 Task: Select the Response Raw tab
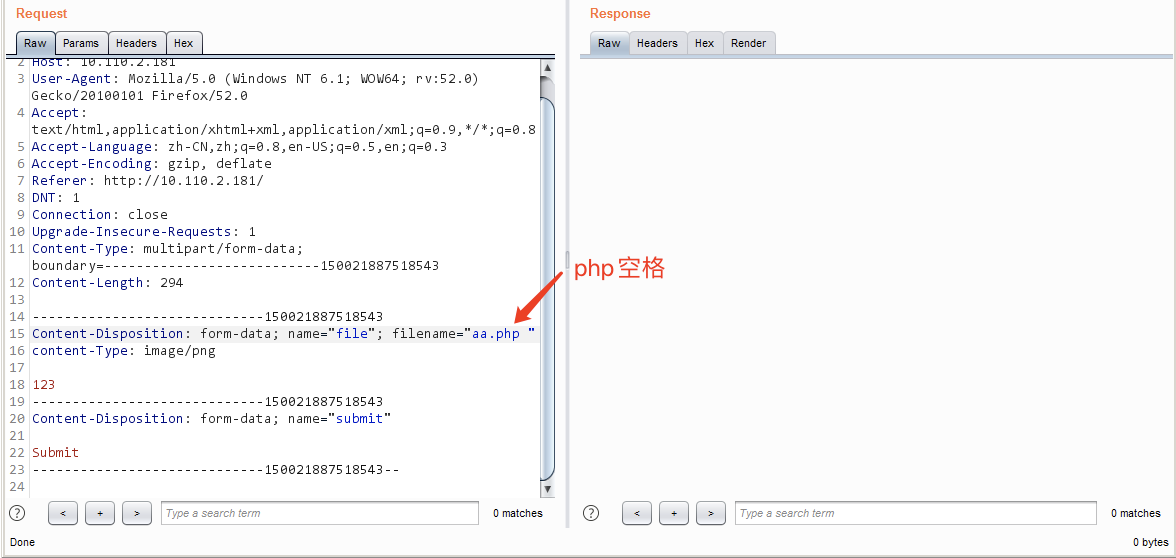[609, 44]
